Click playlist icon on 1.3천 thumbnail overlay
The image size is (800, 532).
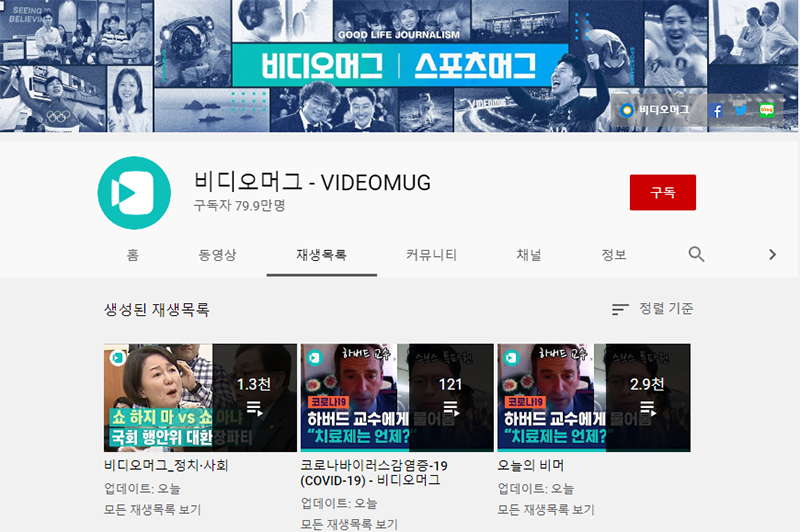point(254,408)
